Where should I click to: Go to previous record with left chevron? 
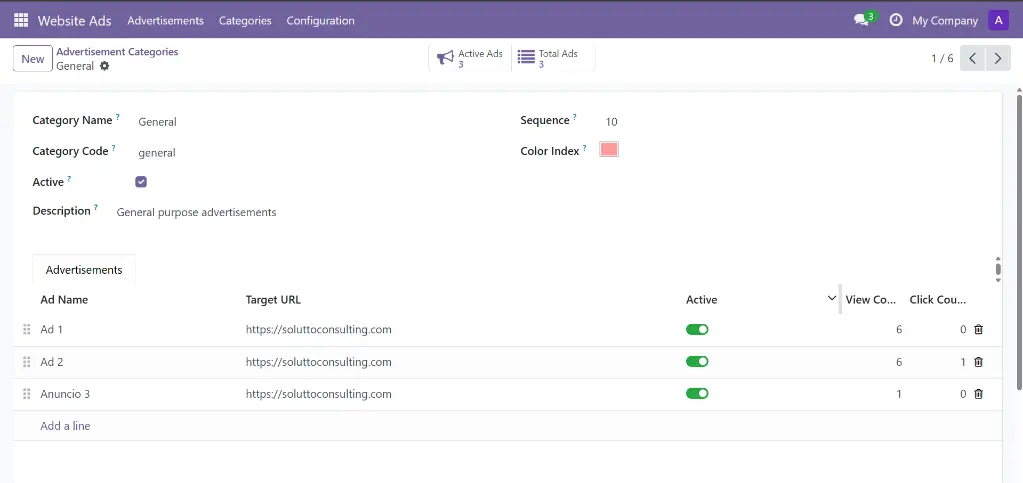pyautogui.click(x=973, y=58)
